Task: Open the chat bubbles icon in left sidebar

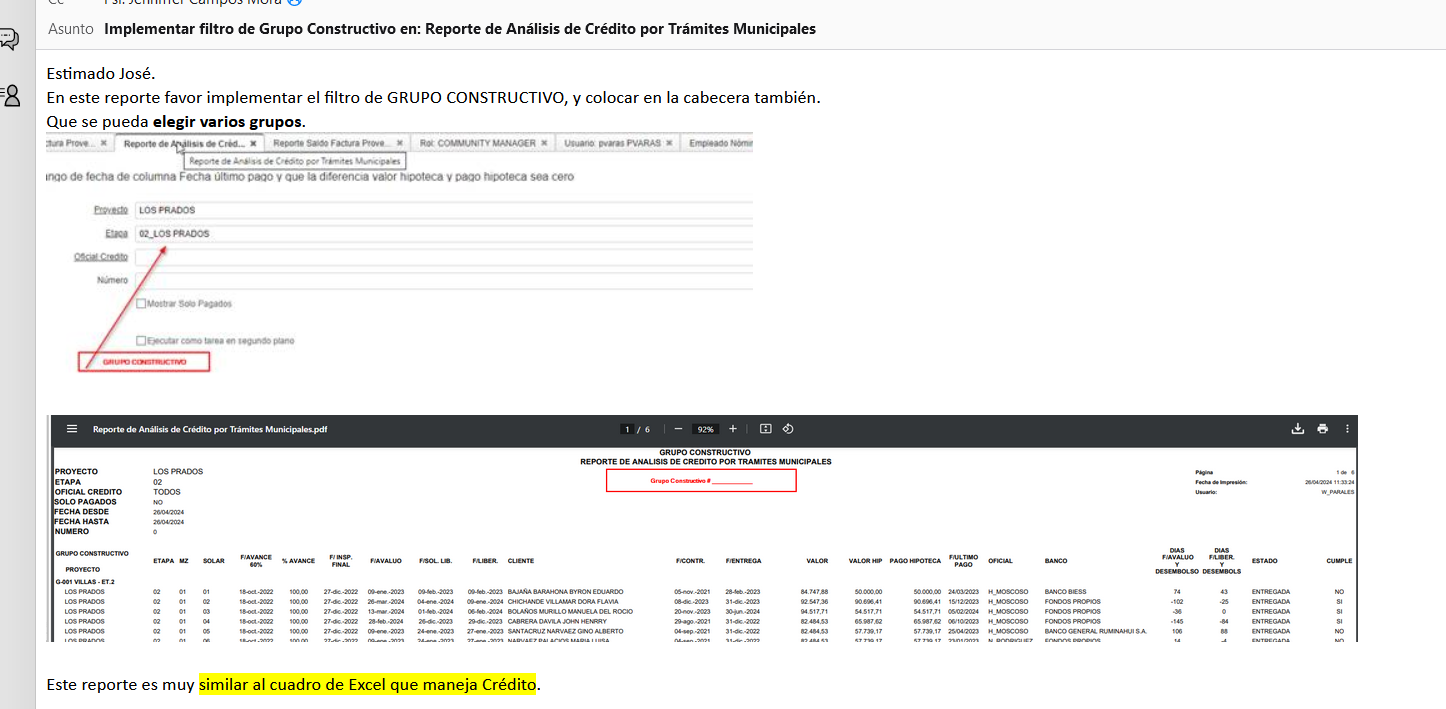Action: pyautogui.click(x=9, y=39)
